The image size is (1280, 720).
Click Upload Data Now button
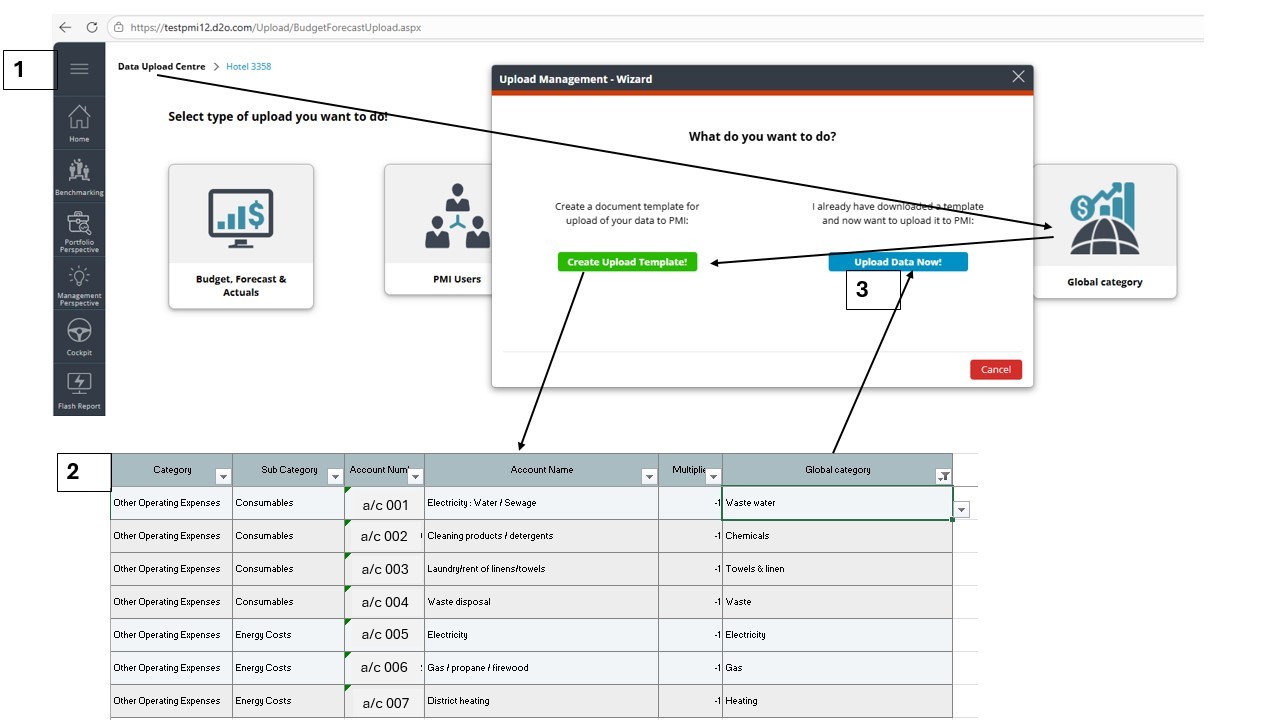(x=897, y=262)
